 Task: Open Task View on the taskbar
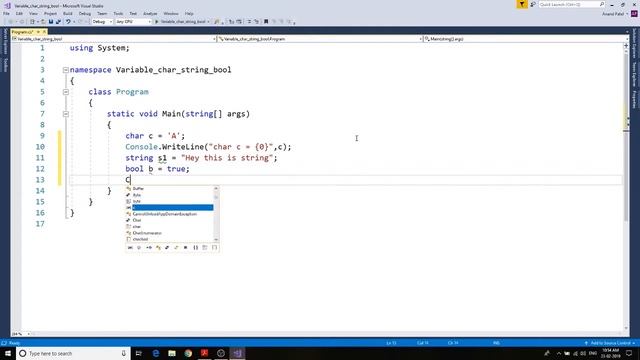[138, 353]
